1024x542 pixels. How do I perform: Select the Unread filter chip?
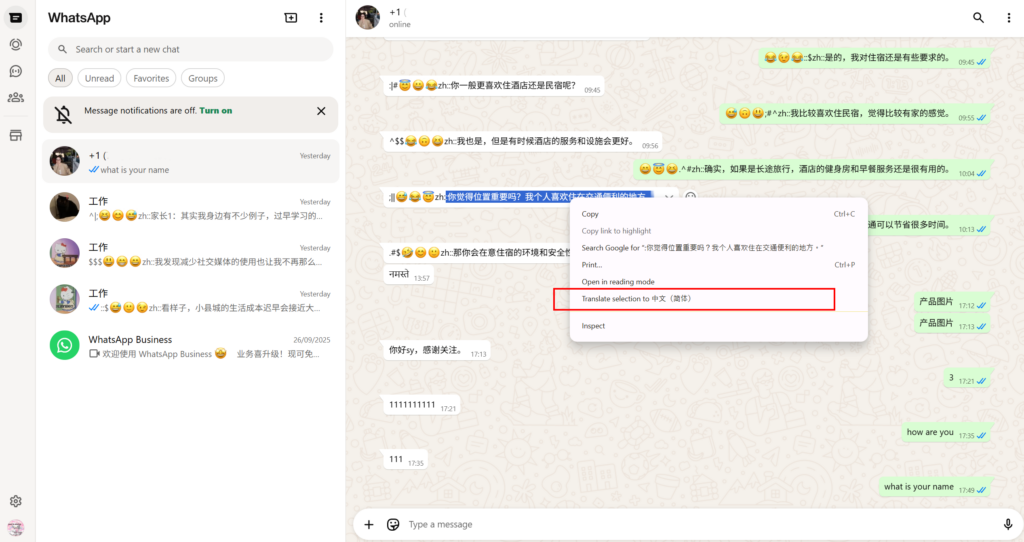99,78
